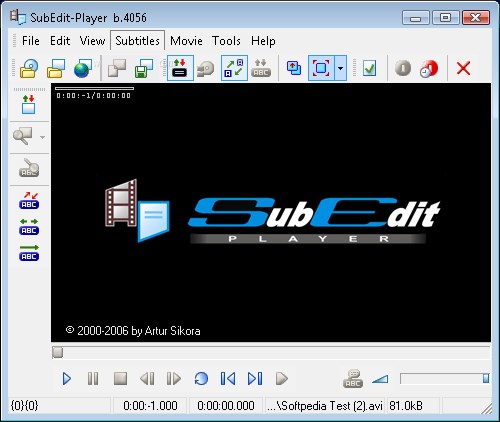Click the open subtitles folder icon
Viewport: 500px width, 422px height.
click(56, 68)
